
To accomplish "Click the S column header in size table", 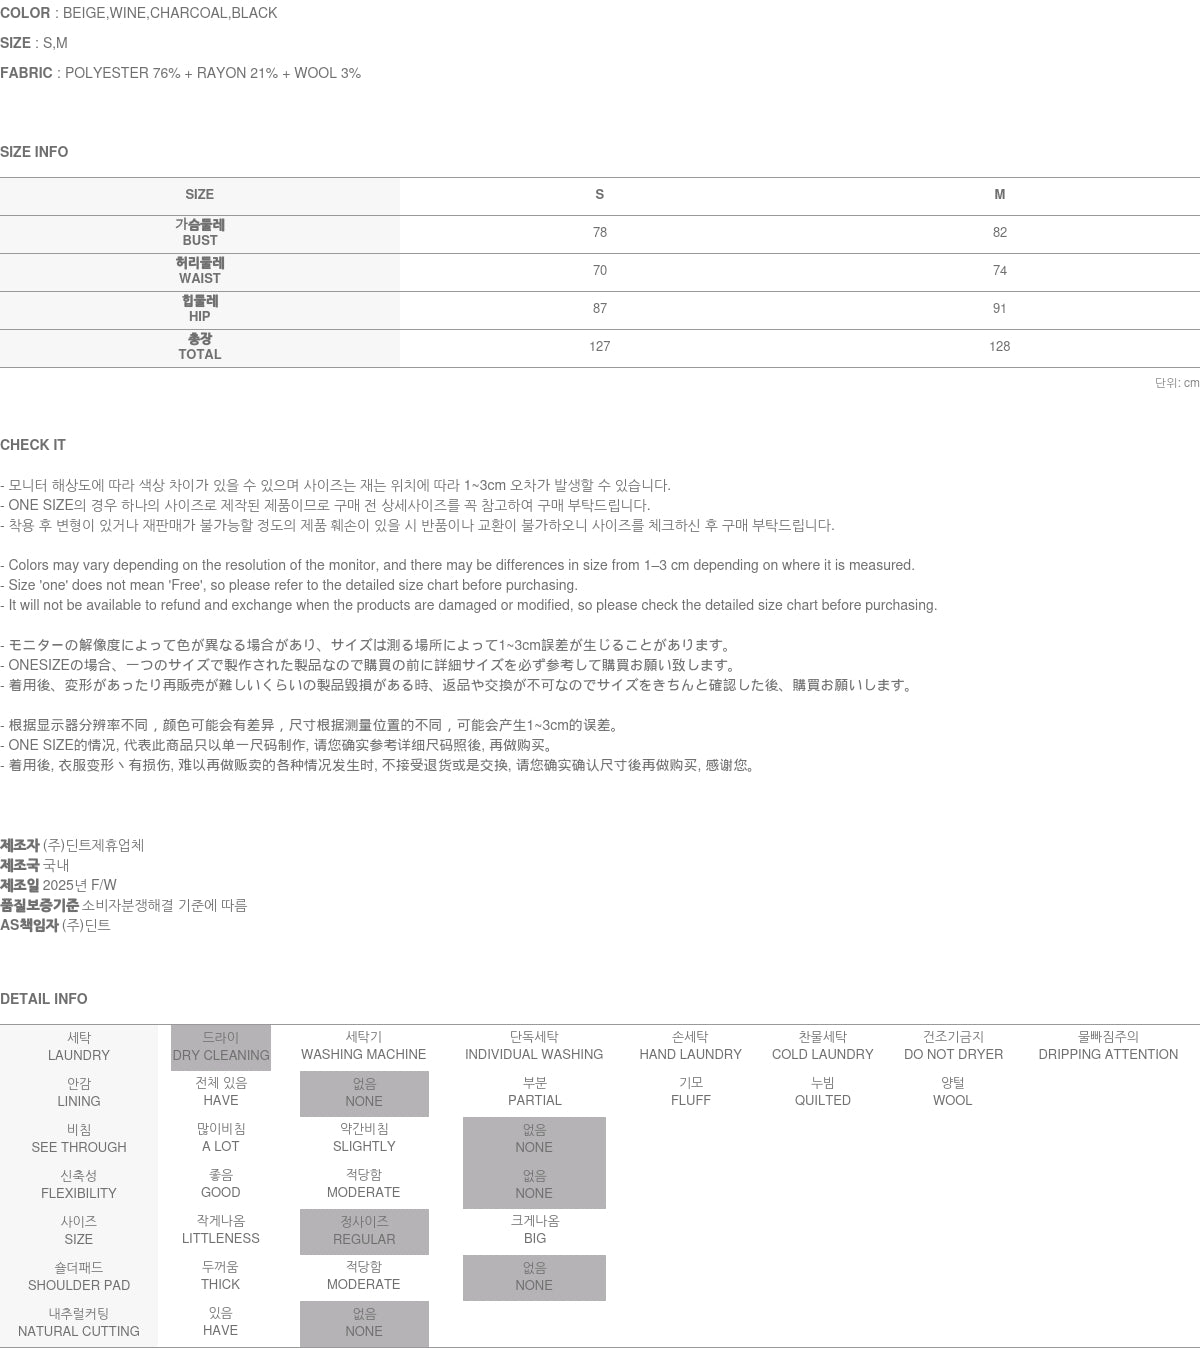I will click(600, 195).
